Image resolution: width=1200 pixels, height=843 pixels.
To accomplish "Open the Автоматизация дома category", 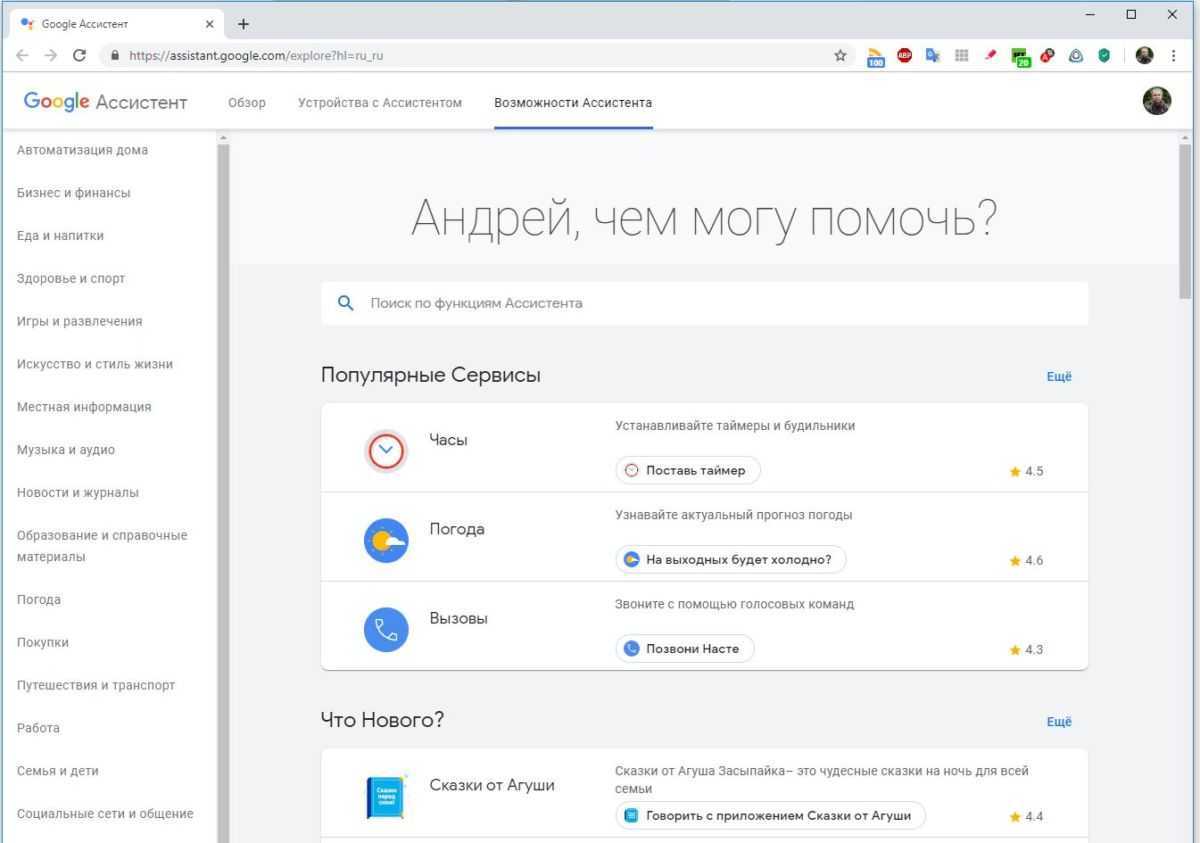I will point(82,150).
